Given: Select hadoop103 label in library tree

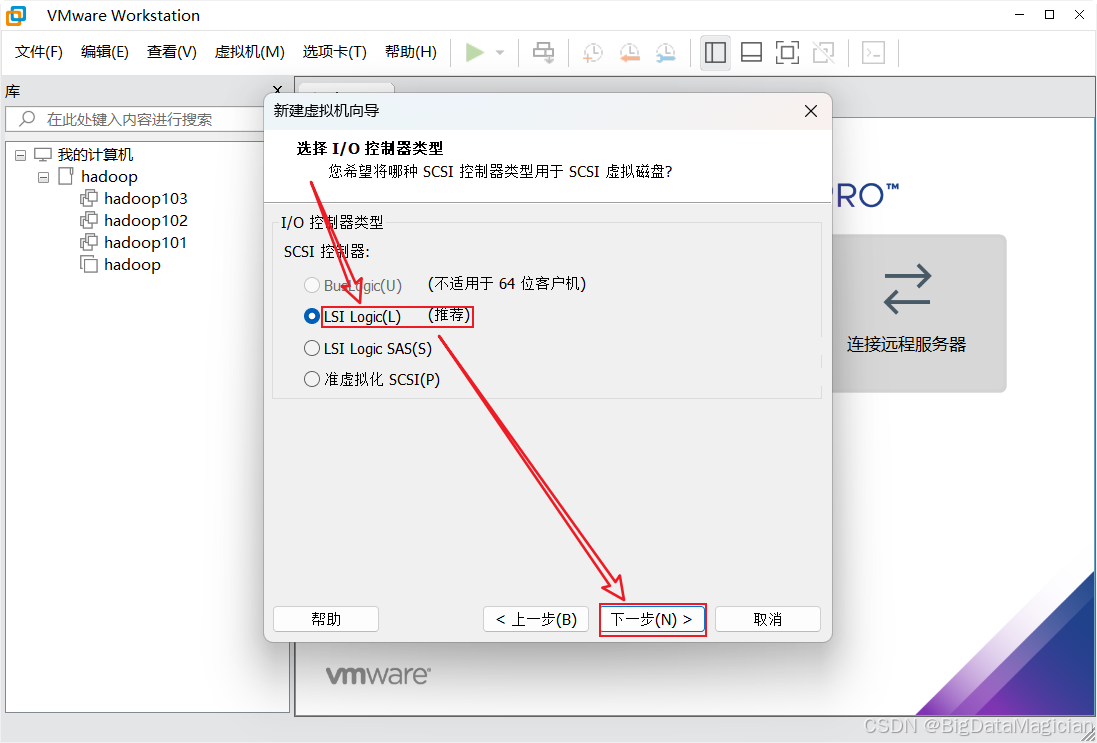Looking at the screenshot, I should pyautogui.click(x=146, y=199).
